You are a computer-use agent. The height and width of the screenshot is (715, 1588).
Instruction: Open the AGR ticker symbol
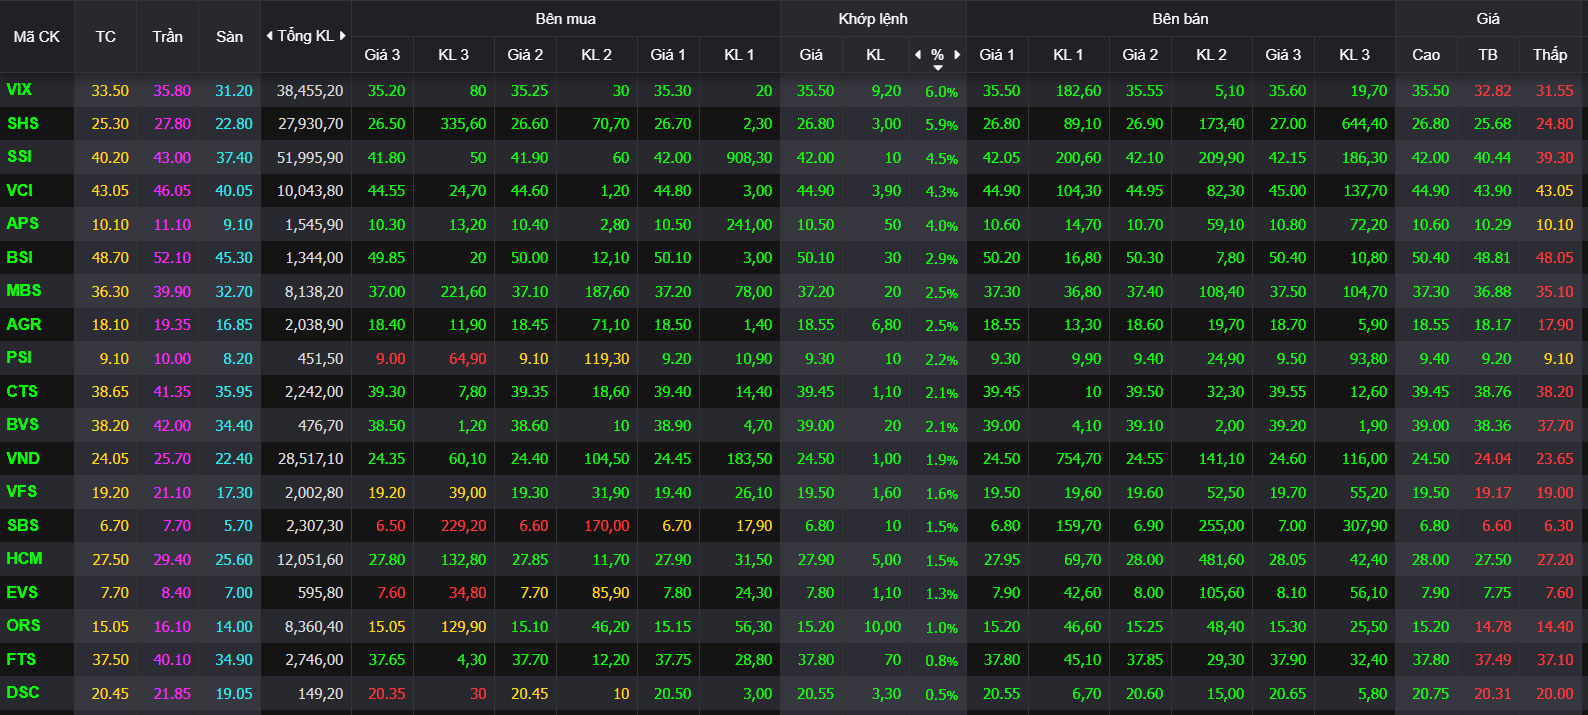tap(24, 324)
